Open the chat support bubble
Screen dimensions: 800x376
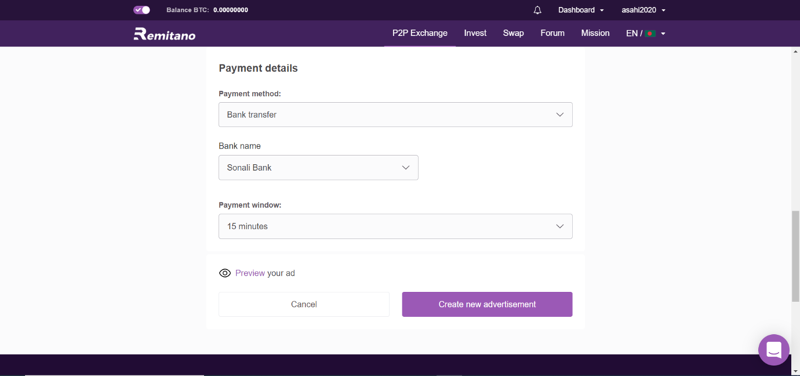click(x=773, y=349)
